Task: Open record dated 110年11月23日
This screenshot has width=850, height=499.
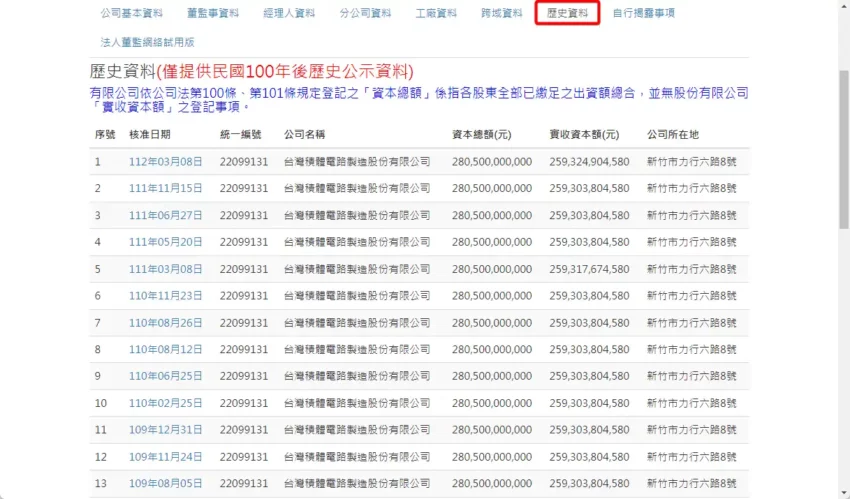Action: pos(165,295)
